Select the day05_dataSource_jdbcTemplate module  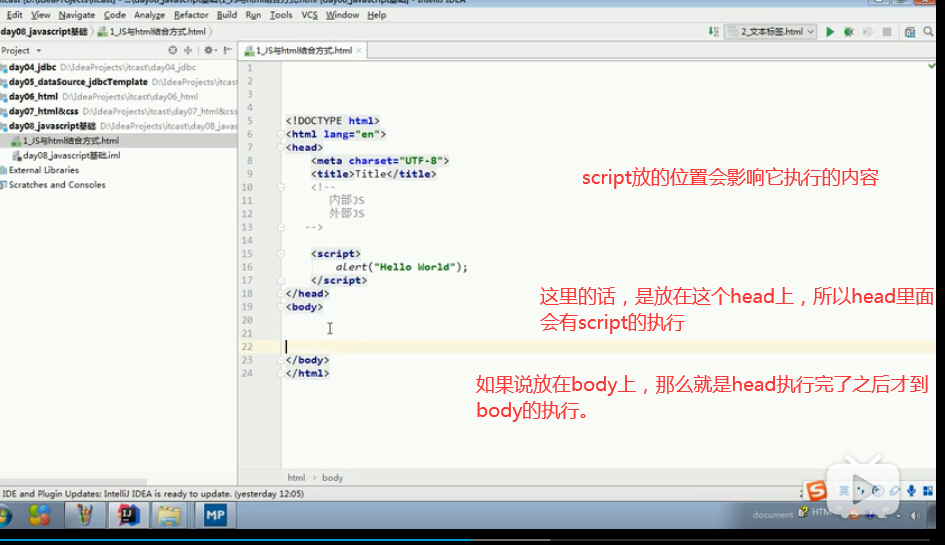click(x=78, y=82)
